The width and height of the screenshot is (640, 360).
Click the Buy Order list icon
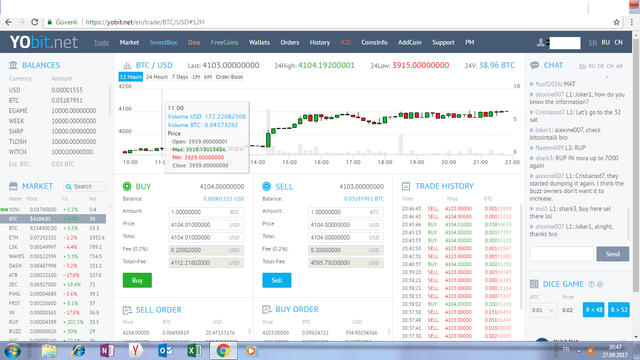click(x=267, y=310)
